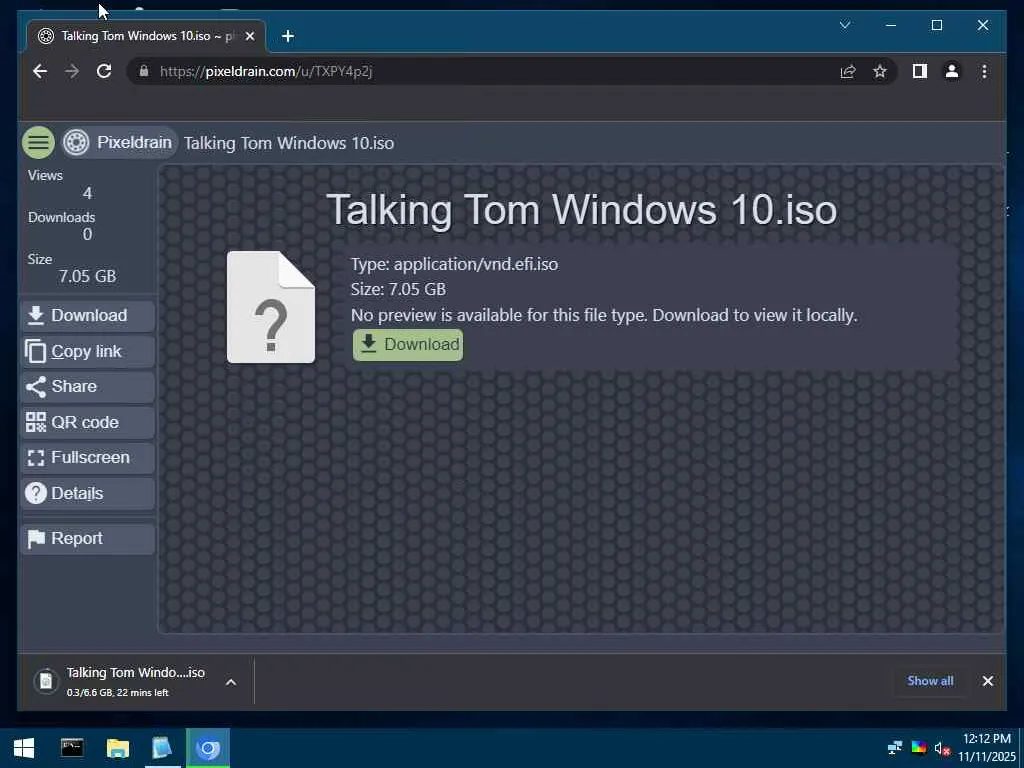Open the Notepad-like taskbar app
Image resolution: width=1024 pixels, height=768 pixels.
[x=162, y=748]
